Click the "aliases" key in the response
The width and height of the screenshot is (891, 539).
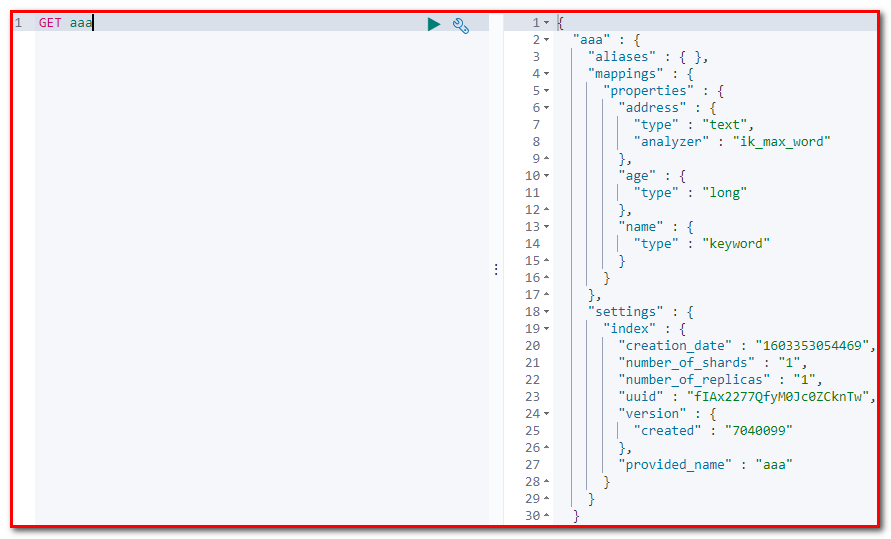point(622,57)
